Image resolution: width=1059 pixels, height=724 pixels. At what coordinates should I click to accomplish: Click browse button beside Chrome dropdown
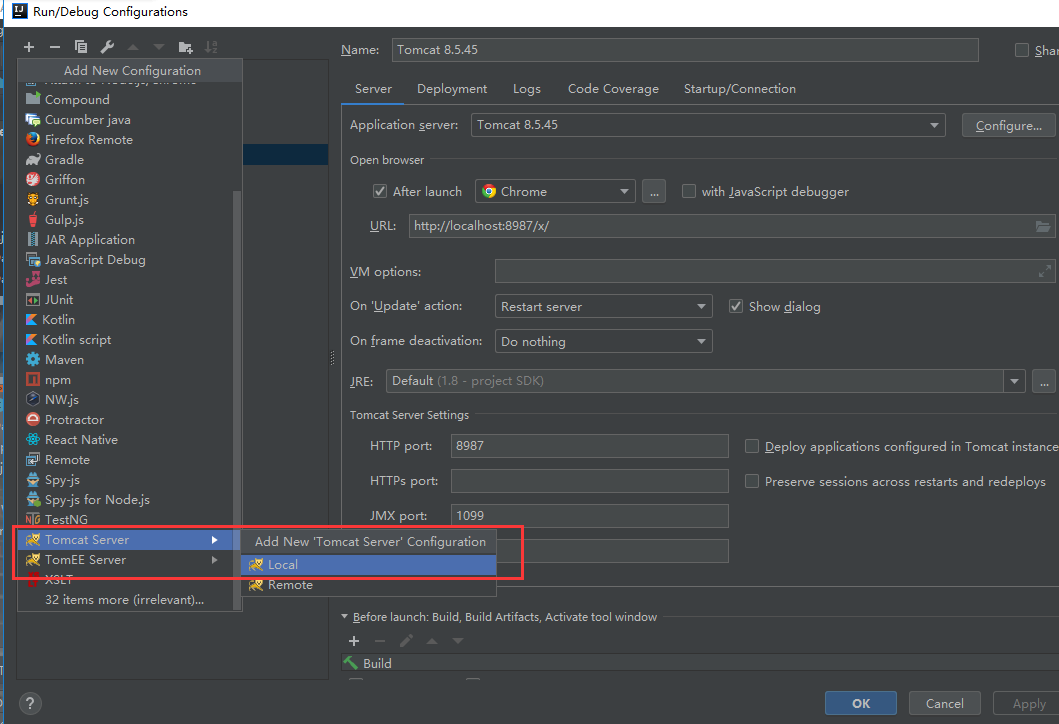pos(654,192)
